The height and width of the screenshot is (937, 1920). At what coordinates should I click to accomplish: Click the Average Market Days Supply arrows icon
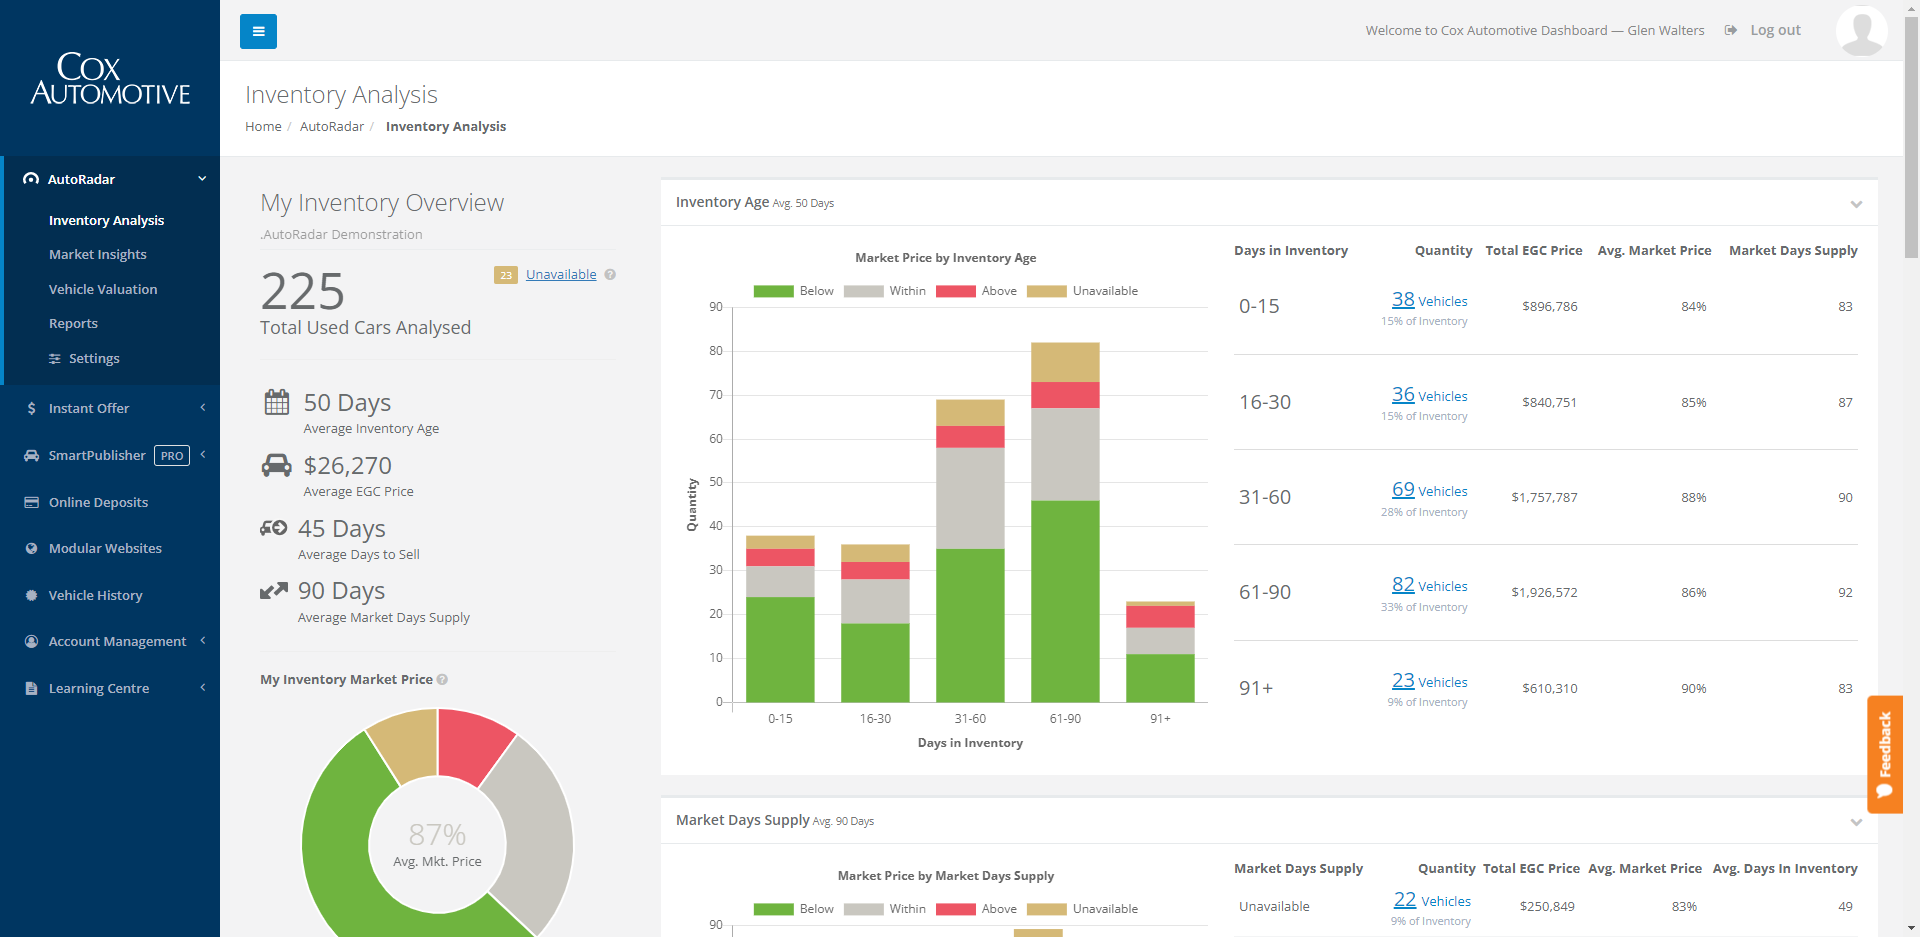pyautogui.click(x=273, y=591)
